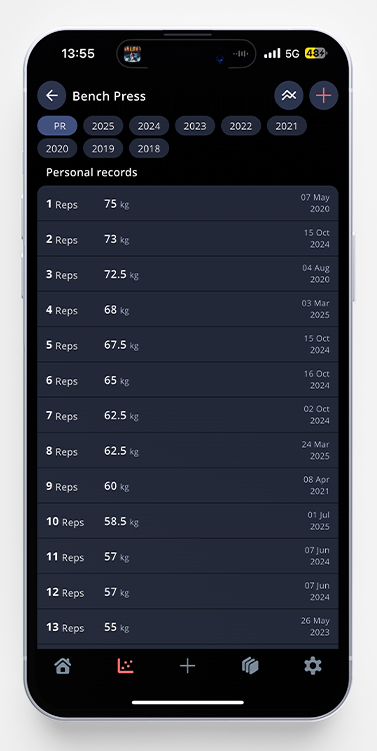
Task: Select the PR filter chip
Action: coord(57,126)
